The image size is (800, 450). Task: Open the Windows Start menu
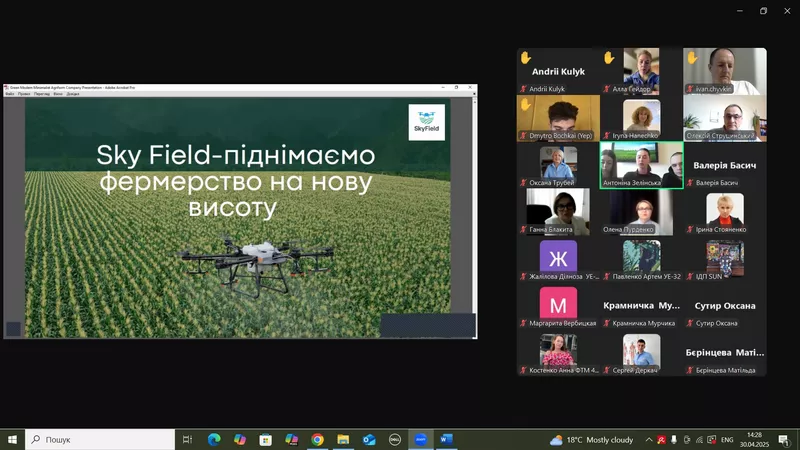click(x=12, y=439)
